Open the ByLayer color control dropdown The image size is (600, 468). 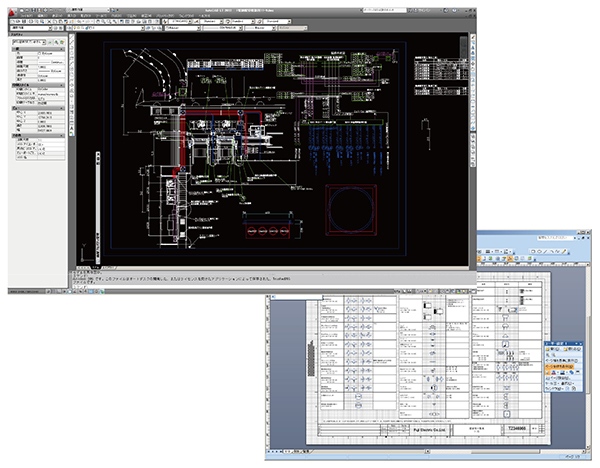183,28
